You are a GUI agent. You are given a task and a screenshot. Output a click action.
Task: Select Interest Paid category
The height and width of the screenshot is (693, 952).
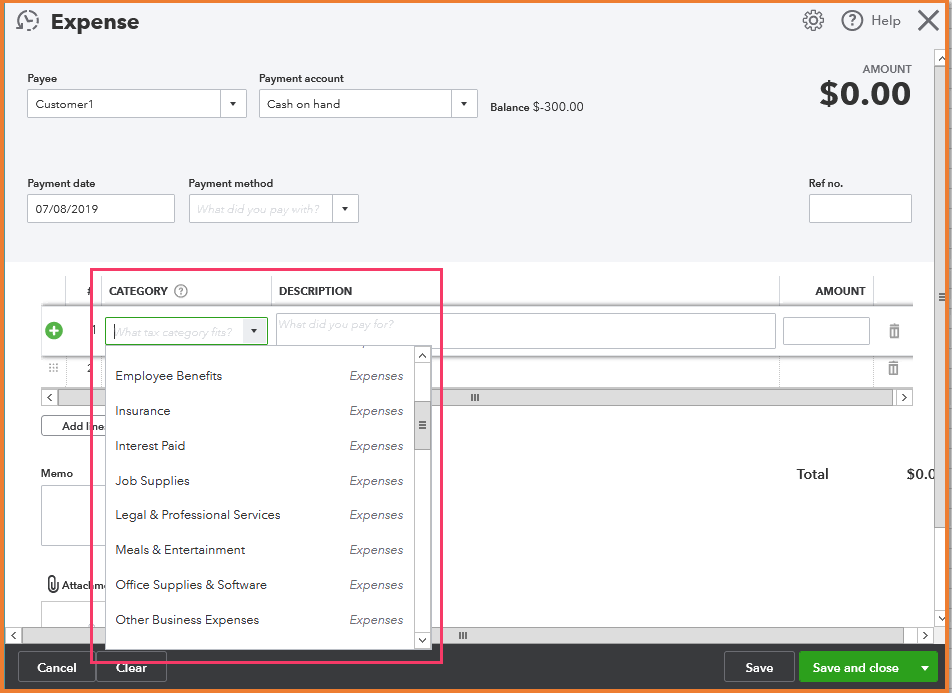(x=259, y=446)
